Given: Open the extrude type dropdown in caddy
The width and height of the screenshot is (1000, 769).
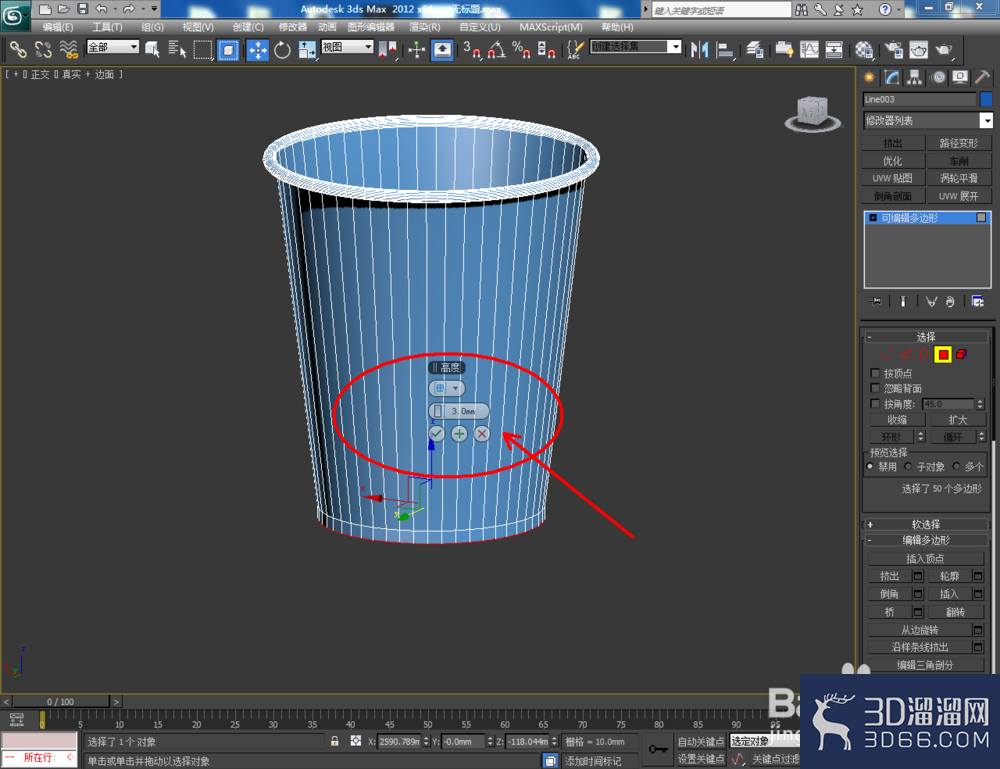Looking at the screenshot, I should point(446,388).
